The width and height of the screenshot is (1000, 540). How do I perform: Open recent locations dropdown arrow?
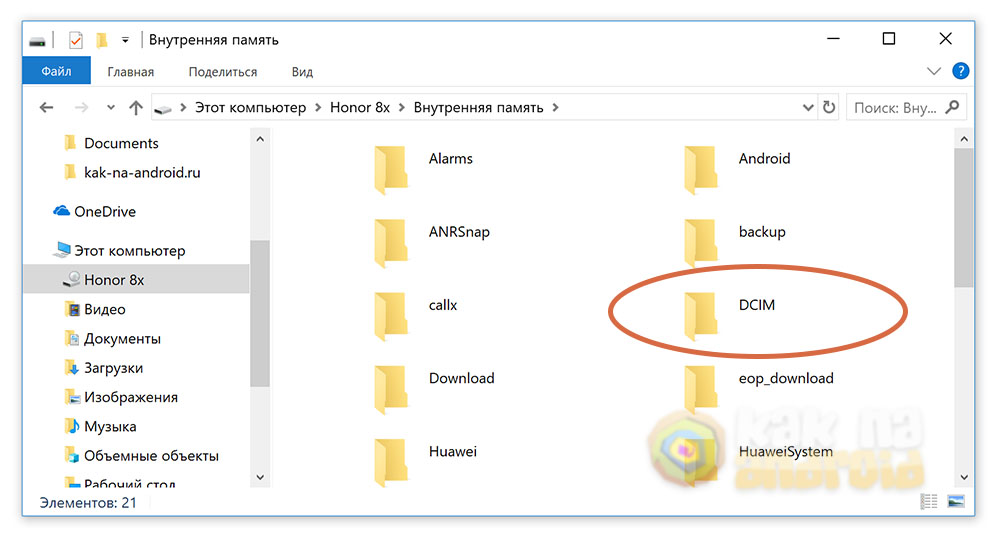[111, 108]
